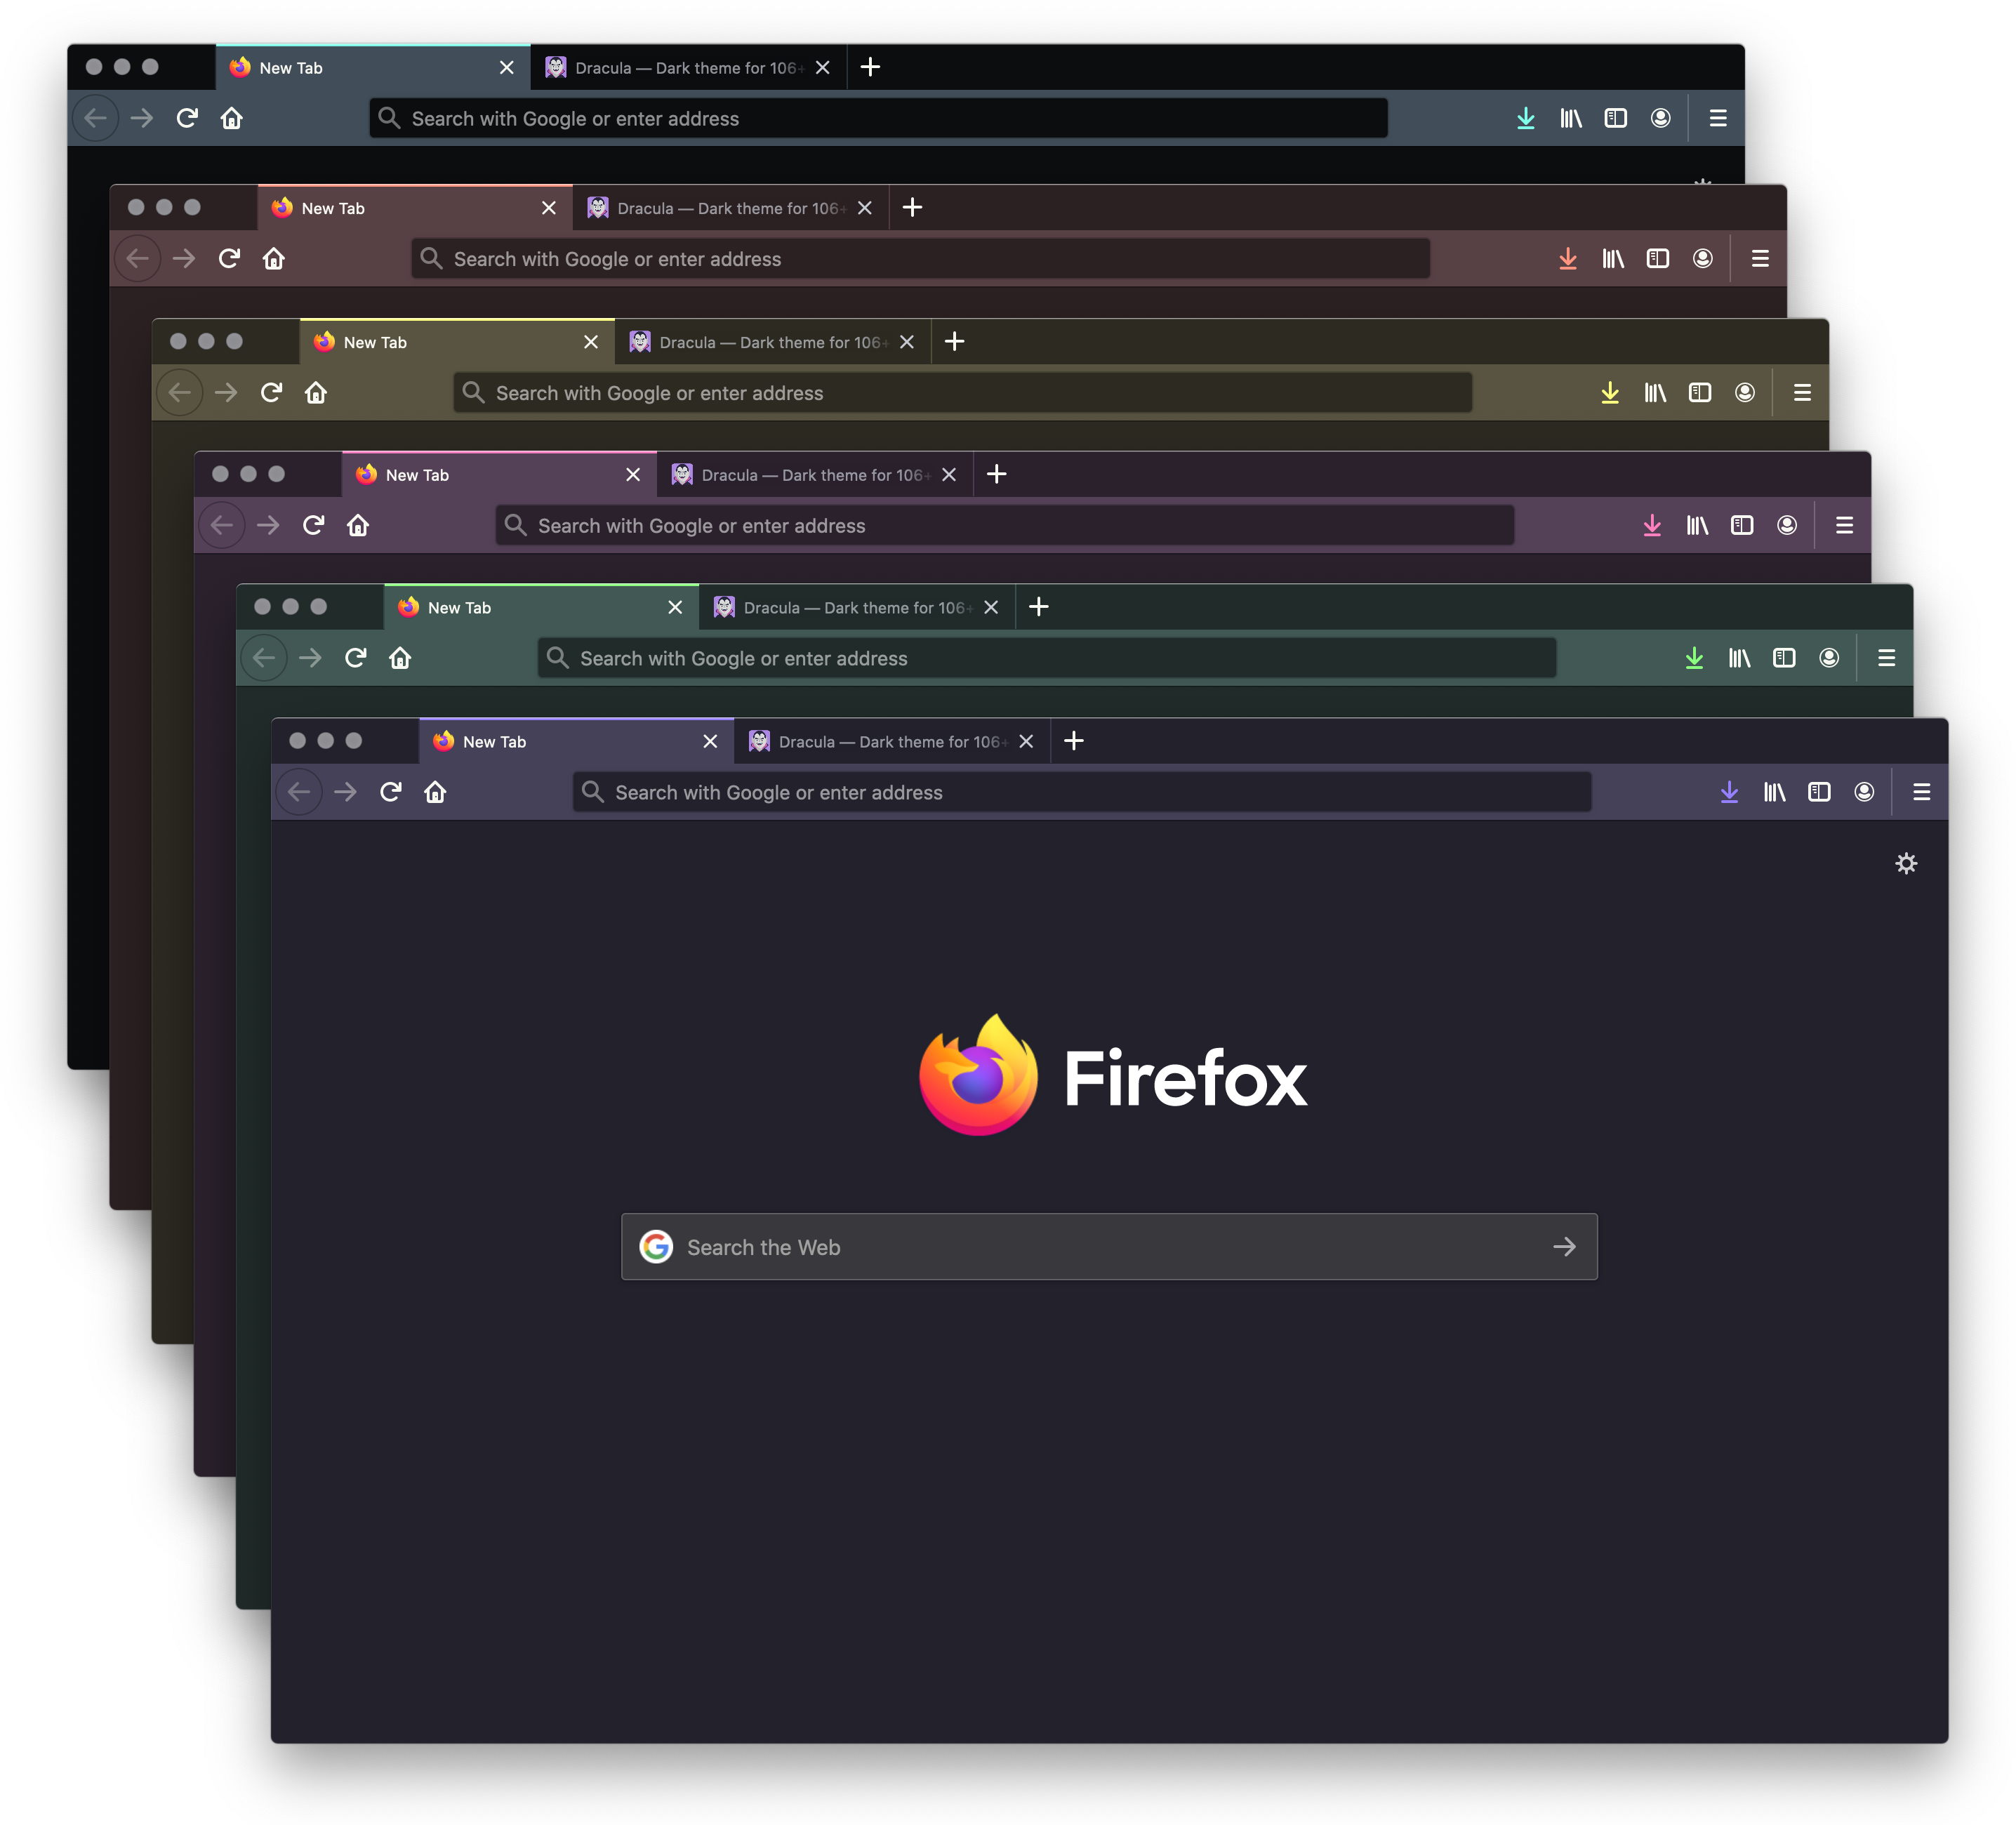Open account icon in the red-brown window
The image size is (2016, 1825).
[x=1703, y=259]
